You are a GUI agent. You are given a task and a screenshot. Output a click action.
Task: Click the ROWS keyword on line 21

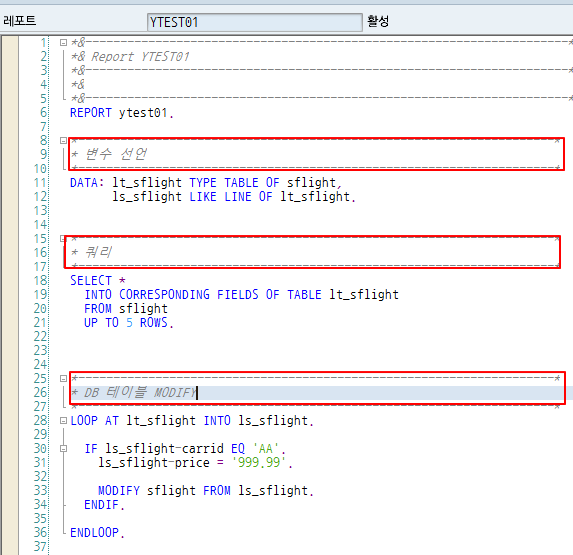(153, 323)
